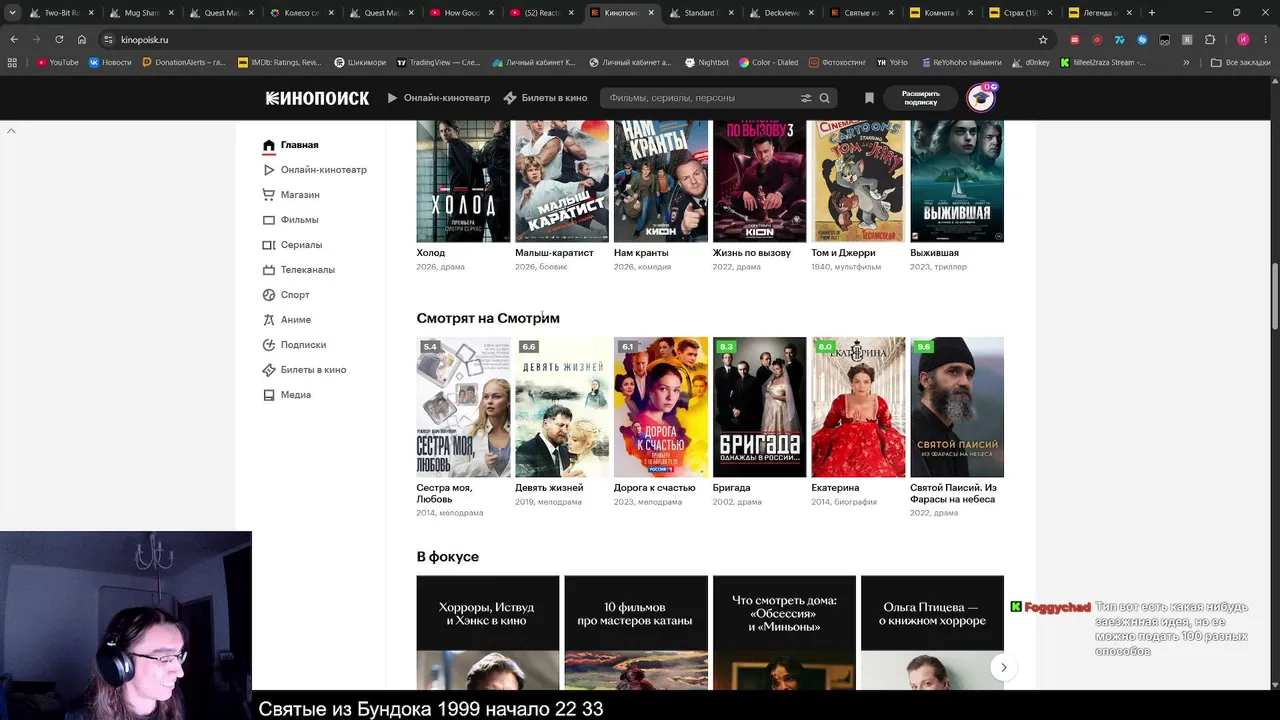Click the Сестра моя, Любовь title text
This screenshot has height=720, width=1280.
(444, 493)
